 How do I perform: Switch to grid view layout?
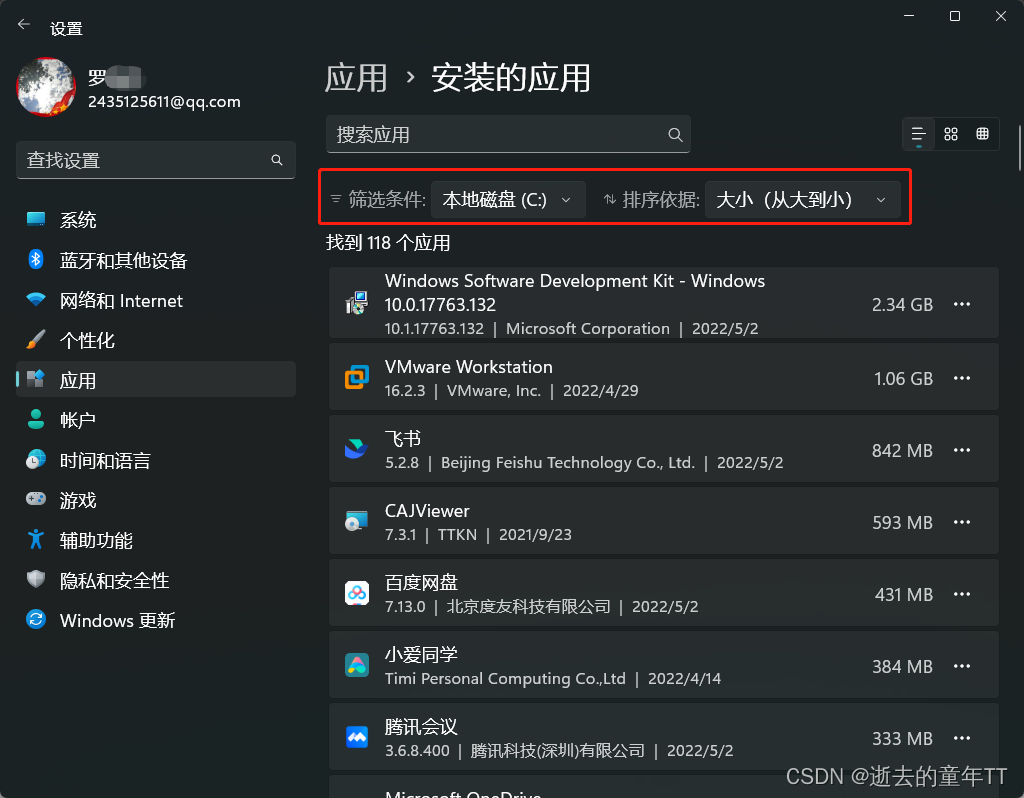tap(951, 135)
